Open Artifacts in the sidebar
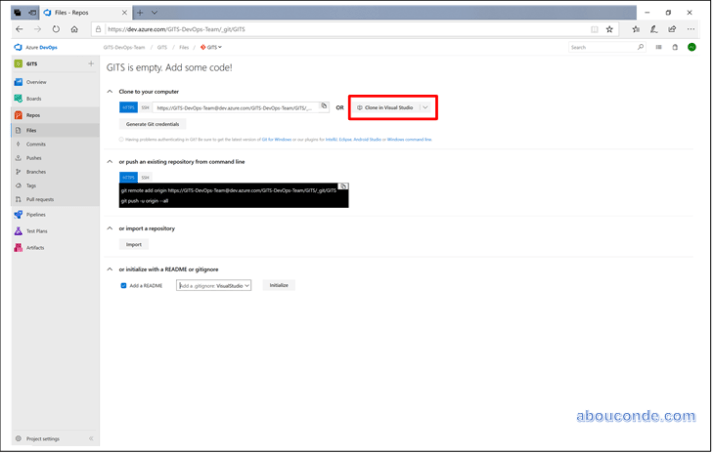This screenshot has width=714, height=453. pyautogui.click(x=35, y=246)
